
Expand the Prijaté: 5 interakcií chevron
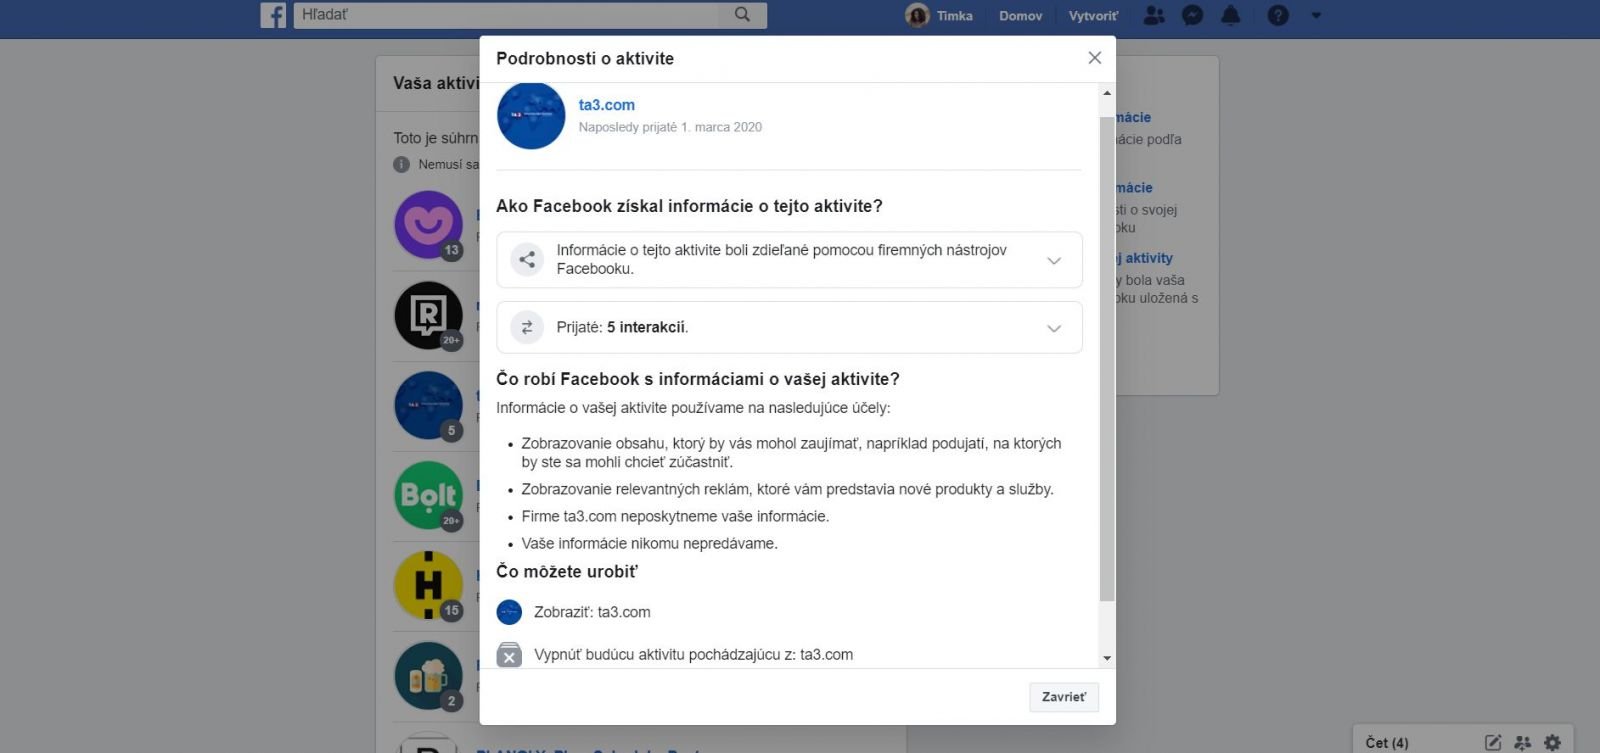tap(1054, 328)
